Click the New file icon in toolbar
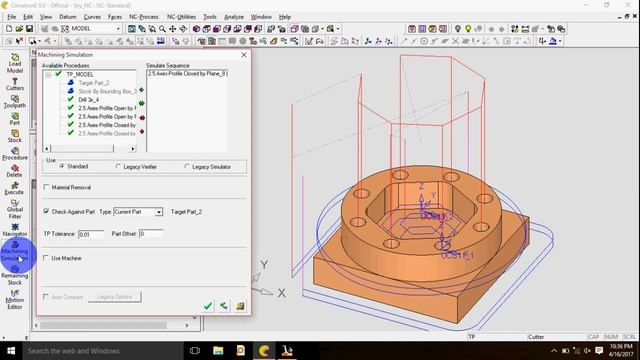This screenshot has width=640, height=360. point(9,29)
